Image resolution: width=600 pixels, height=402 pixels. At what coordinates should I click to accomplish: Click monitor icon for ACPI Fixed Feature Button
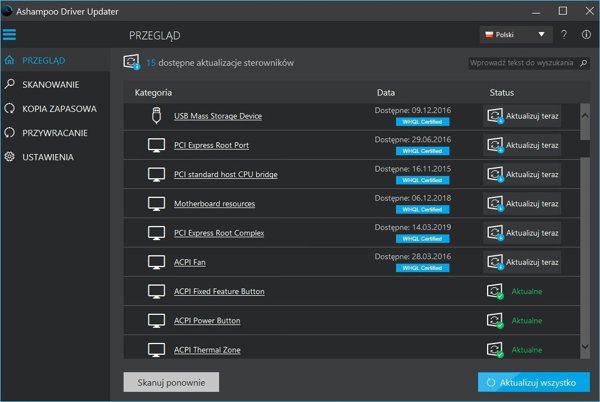pyautogui.click(x=156, y=291)
